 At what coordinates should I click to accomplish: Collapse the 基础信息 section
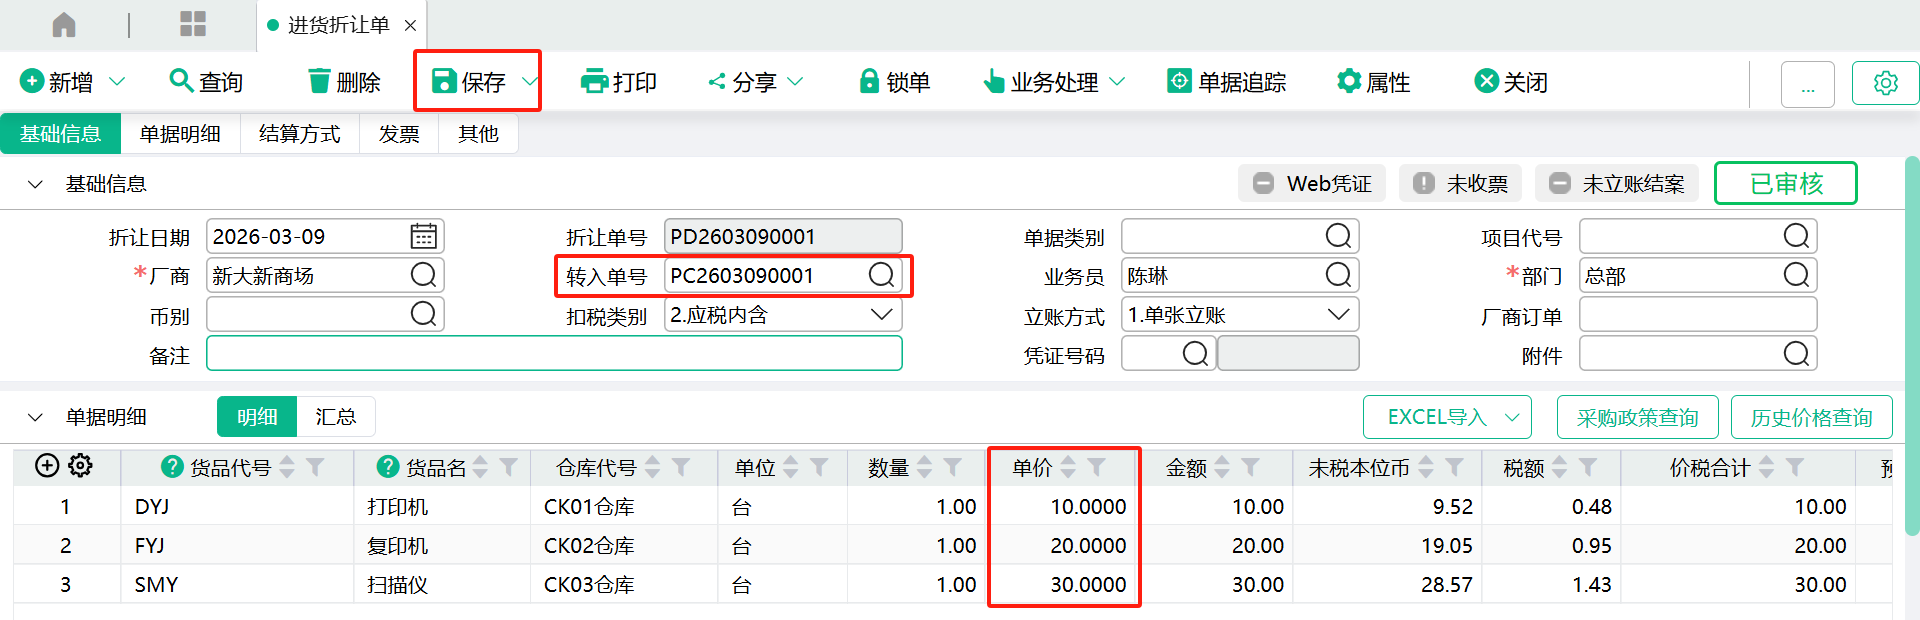(x=36, y=184)
